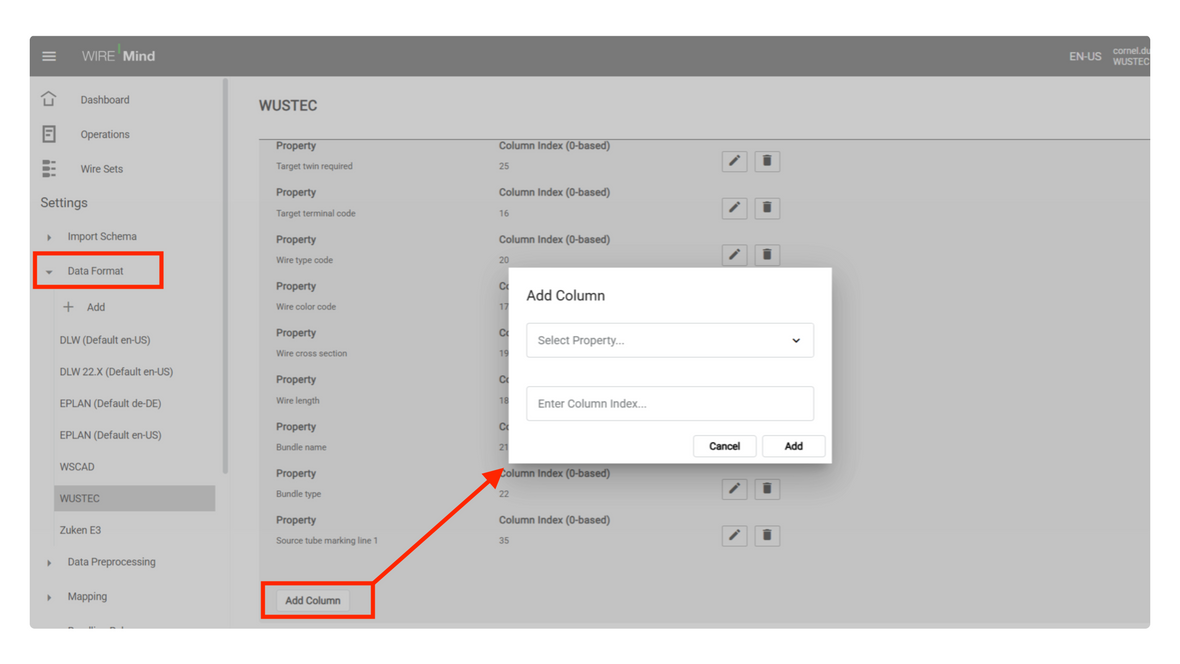
Task: Expand the Data Preprocessing section
Action: 49,562
